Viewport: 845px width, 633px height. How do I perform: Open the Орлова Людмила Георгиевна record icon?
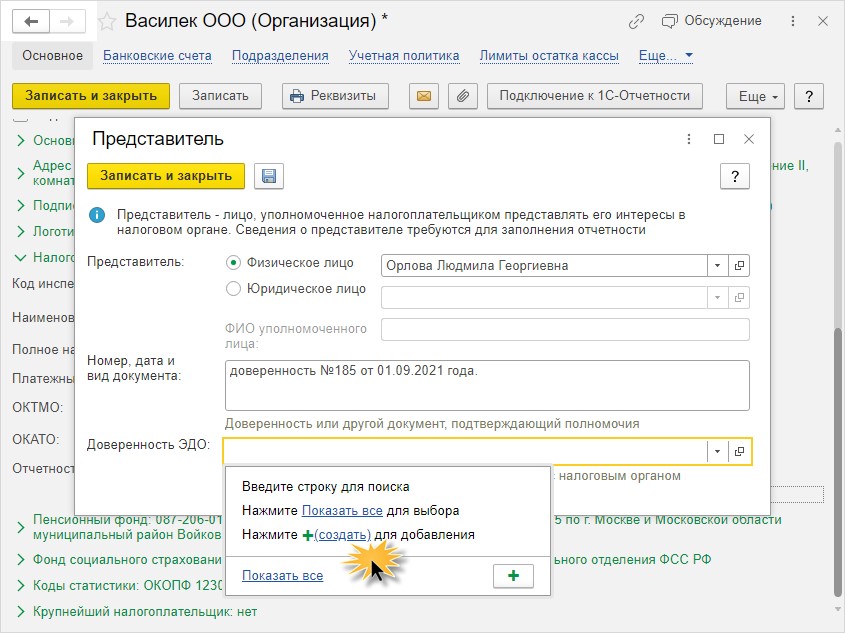(739, 266)
